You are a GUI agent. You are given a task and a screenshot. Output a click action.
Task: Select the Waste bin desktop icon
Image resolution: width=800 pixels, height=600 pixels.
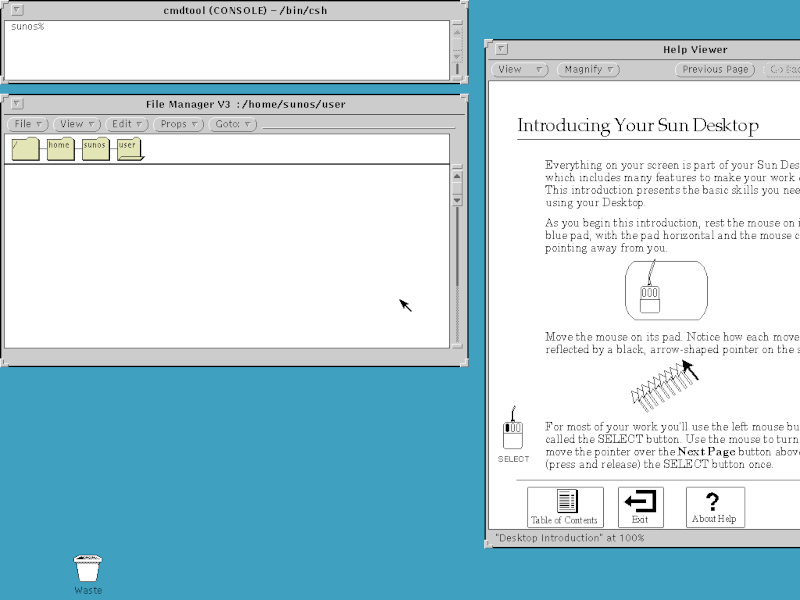click(x=88, y=569)
